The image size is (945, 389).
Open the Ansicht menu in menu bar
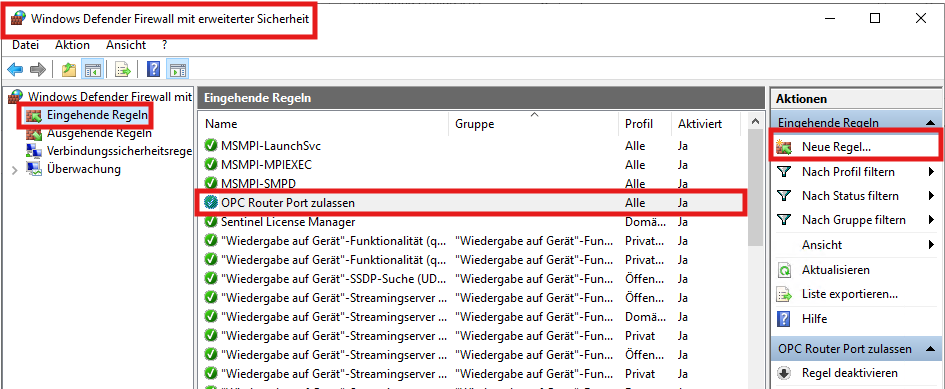pos(126,45)
